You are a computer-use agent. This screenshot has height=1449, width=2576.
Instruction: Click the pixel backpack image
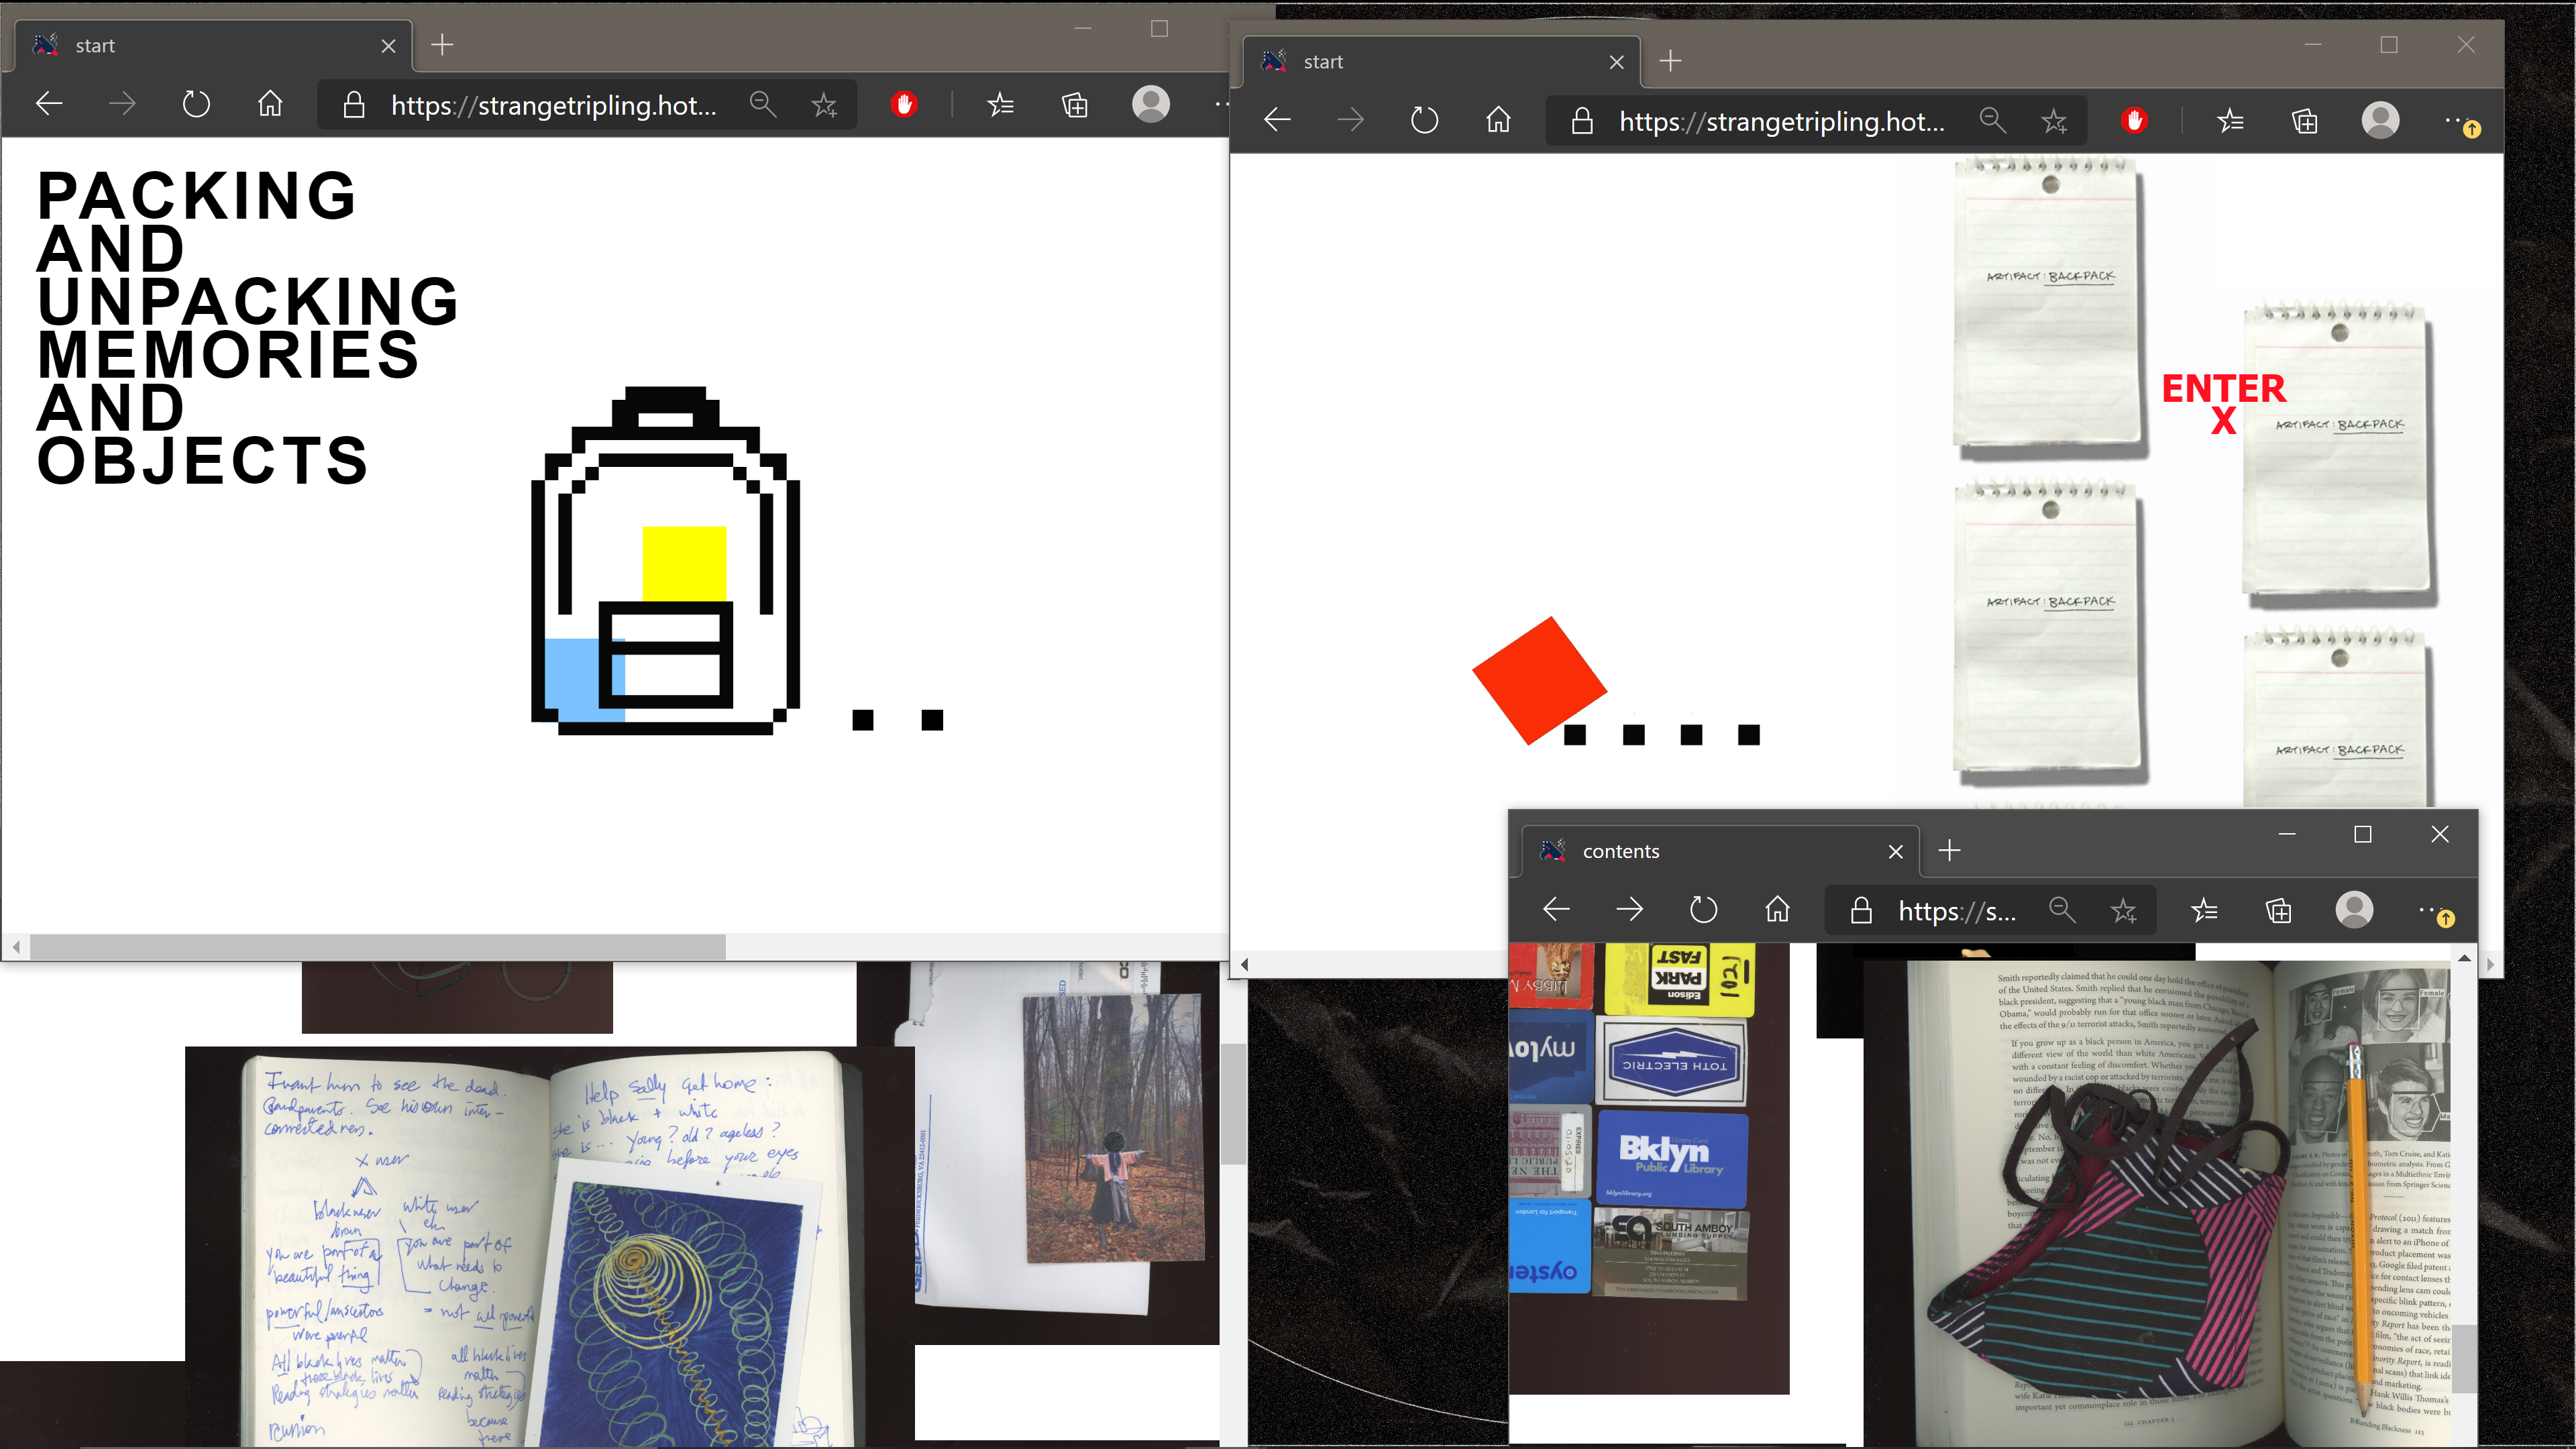665,561
